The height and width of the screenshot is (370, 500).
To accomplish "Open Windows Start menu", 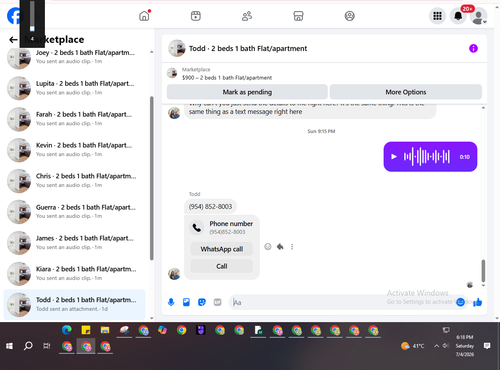I will pos(9,346).
